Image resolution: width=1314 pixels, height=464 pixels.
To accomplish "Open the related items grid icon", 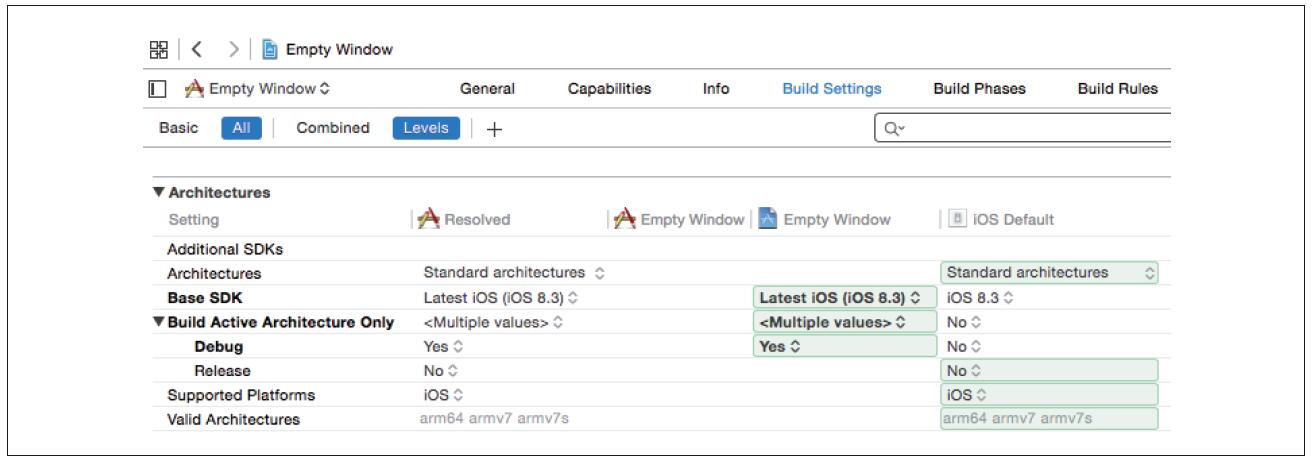I will 159,49.
